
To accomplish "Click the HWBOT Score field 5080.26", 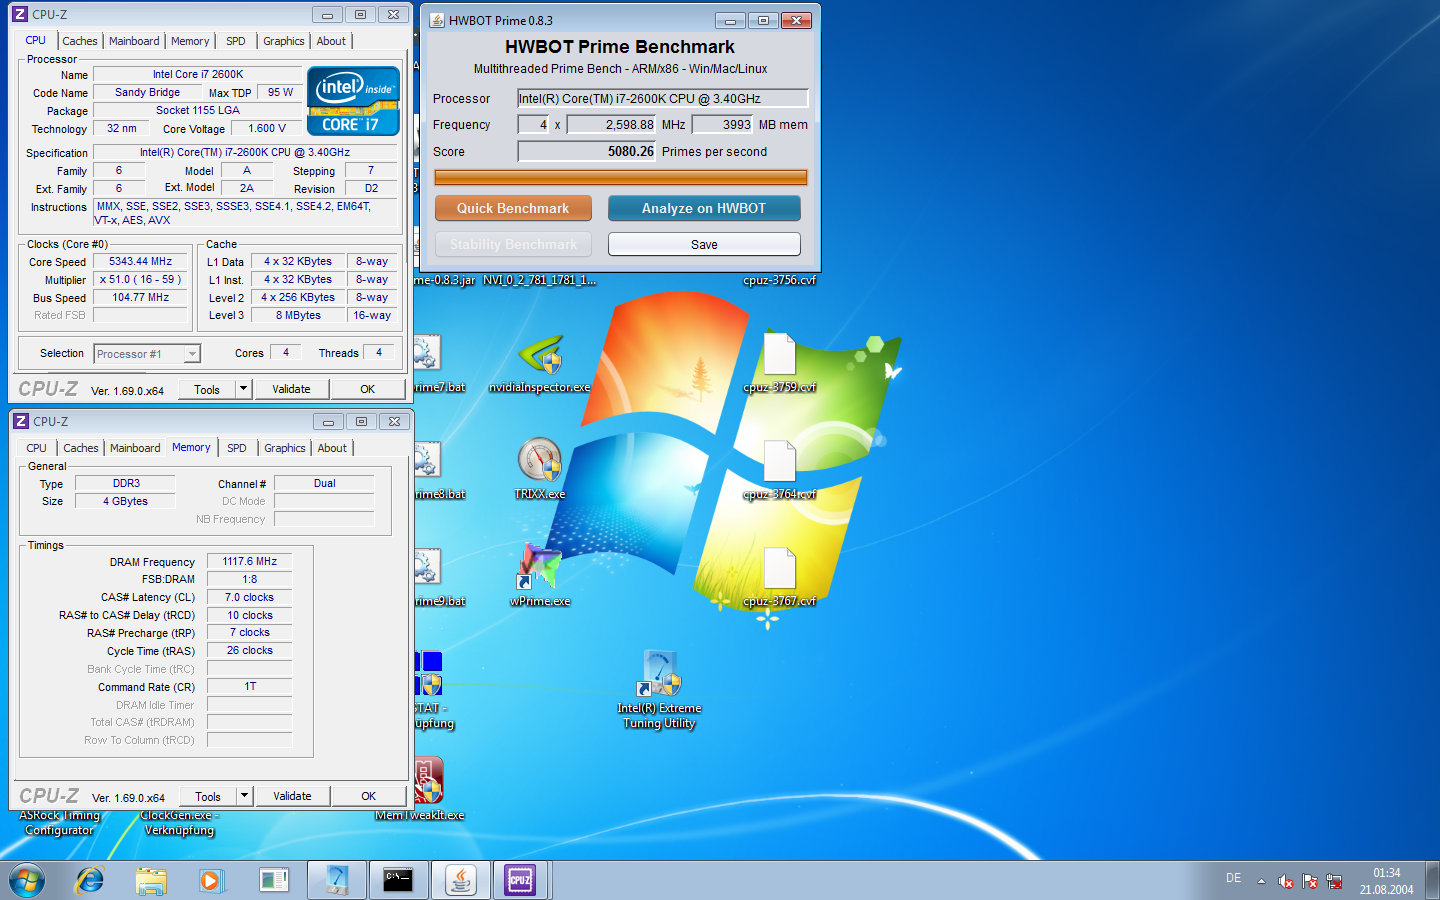I will (x=586, y=151).
